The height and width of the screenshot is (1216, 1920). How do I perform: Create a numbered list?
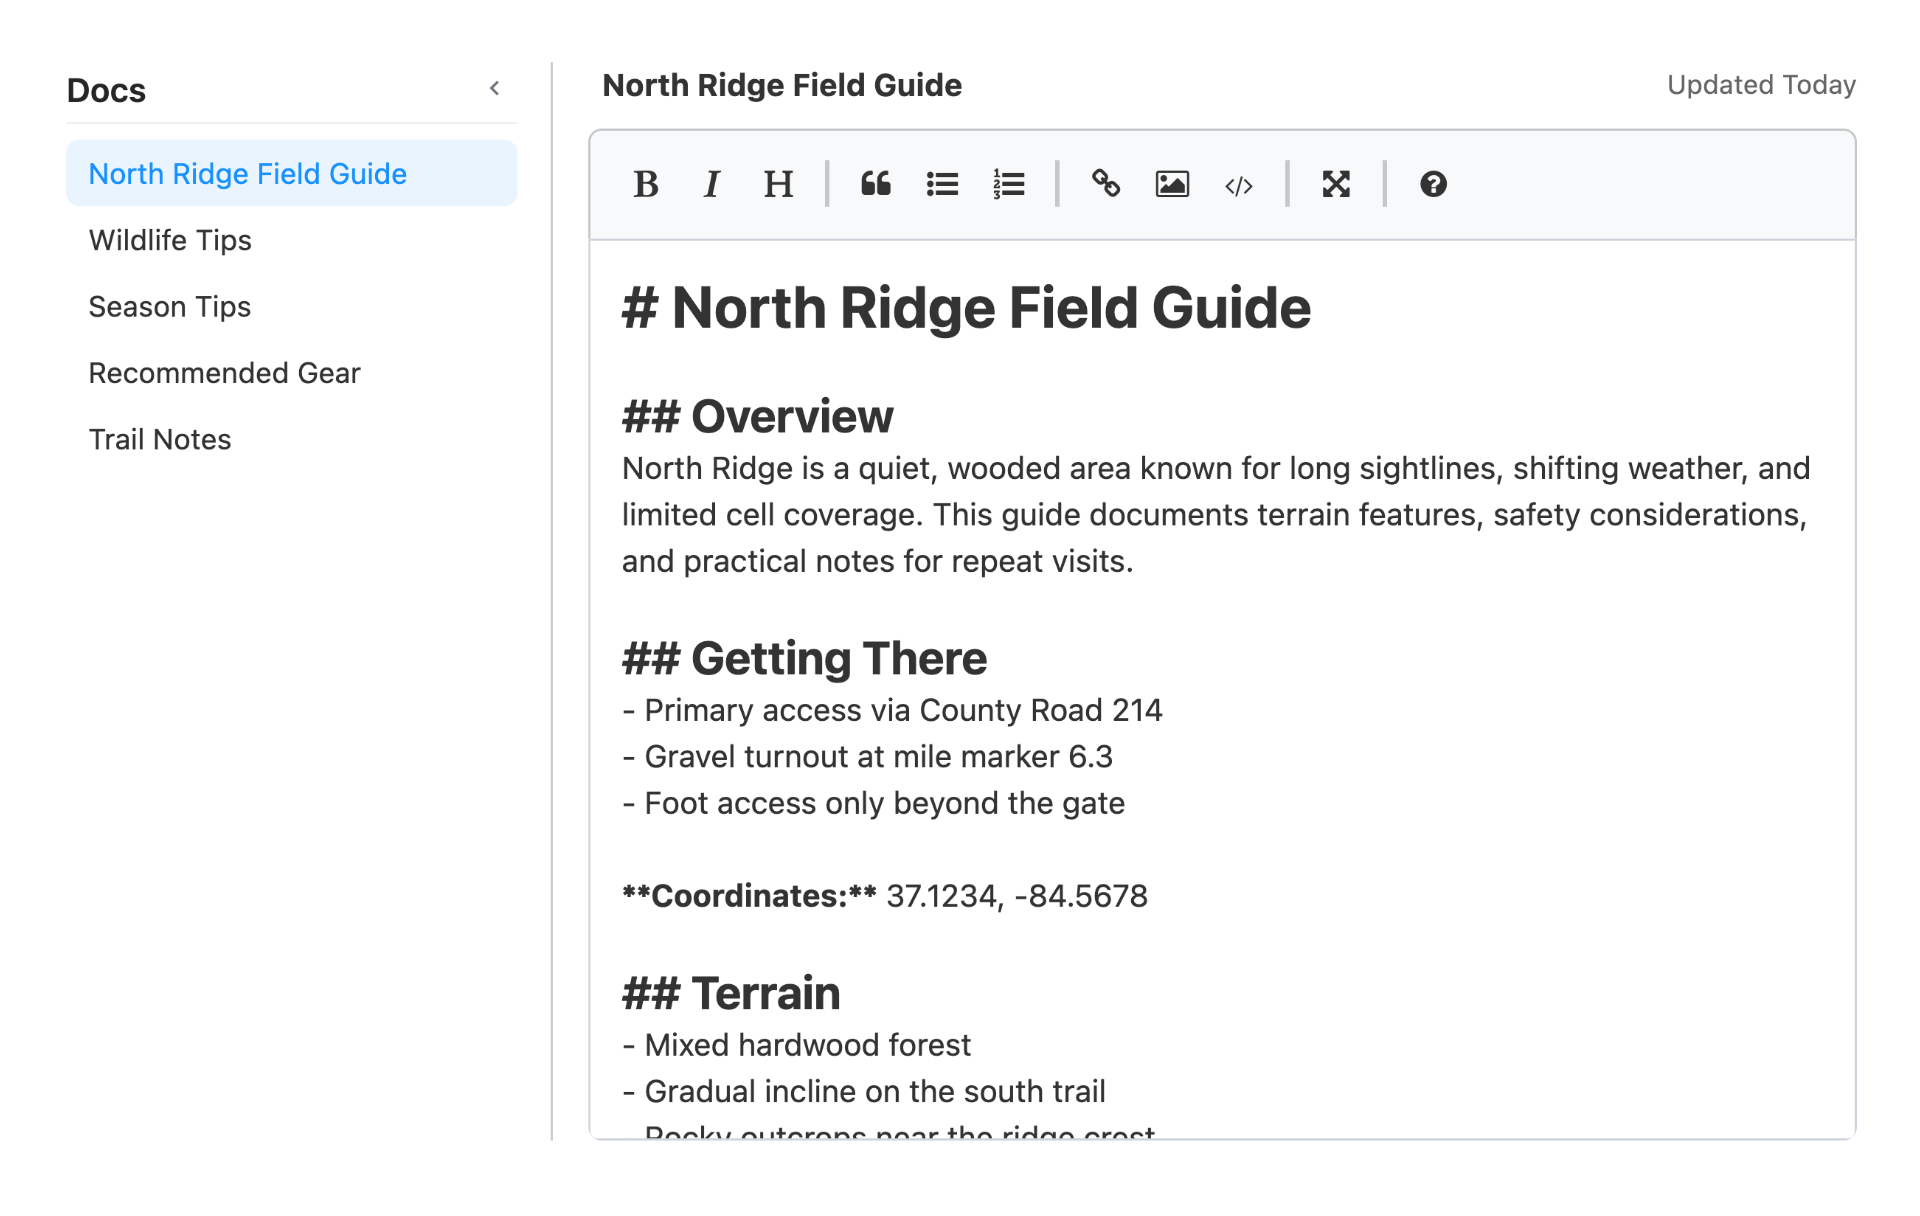point(1009,184)
